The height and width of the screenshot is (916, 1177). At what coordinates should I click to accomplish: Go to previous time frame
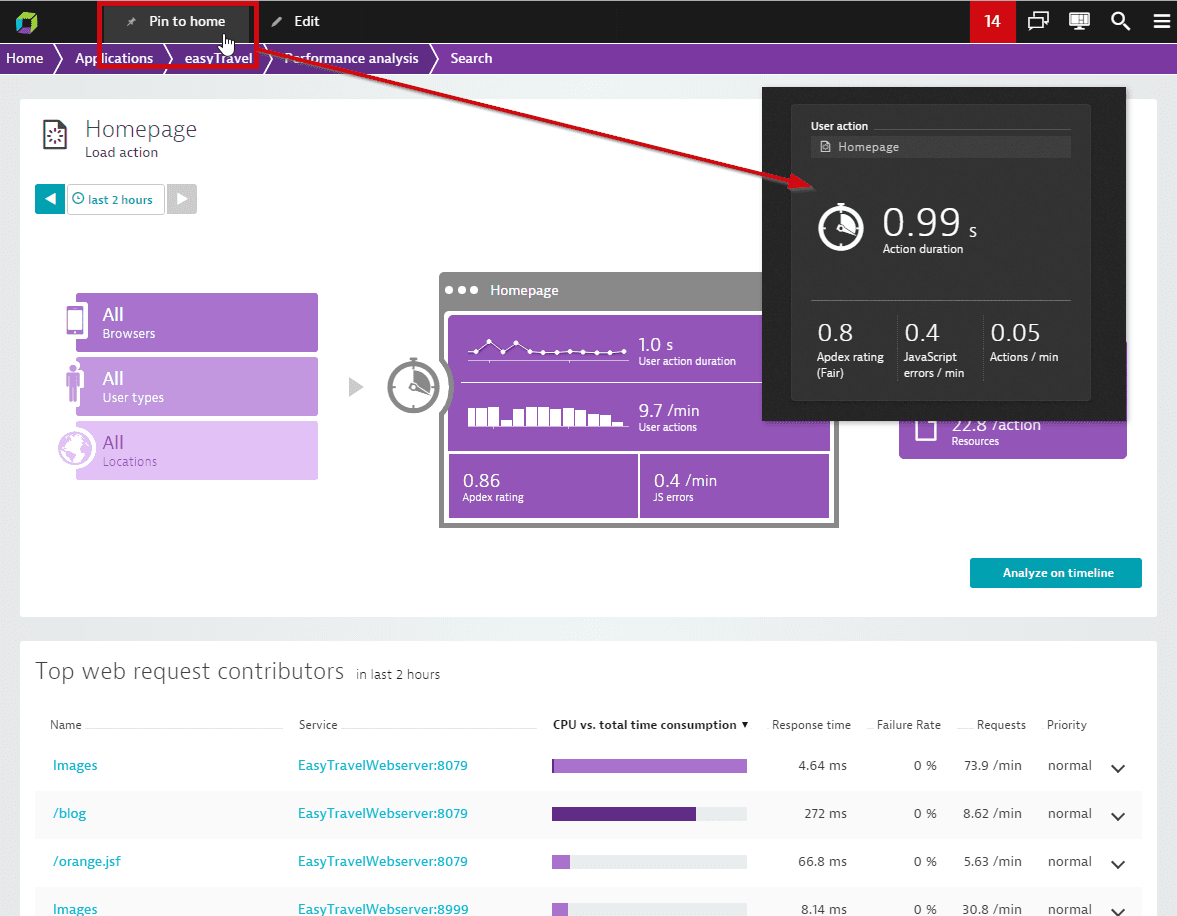(x=50, y=199)
